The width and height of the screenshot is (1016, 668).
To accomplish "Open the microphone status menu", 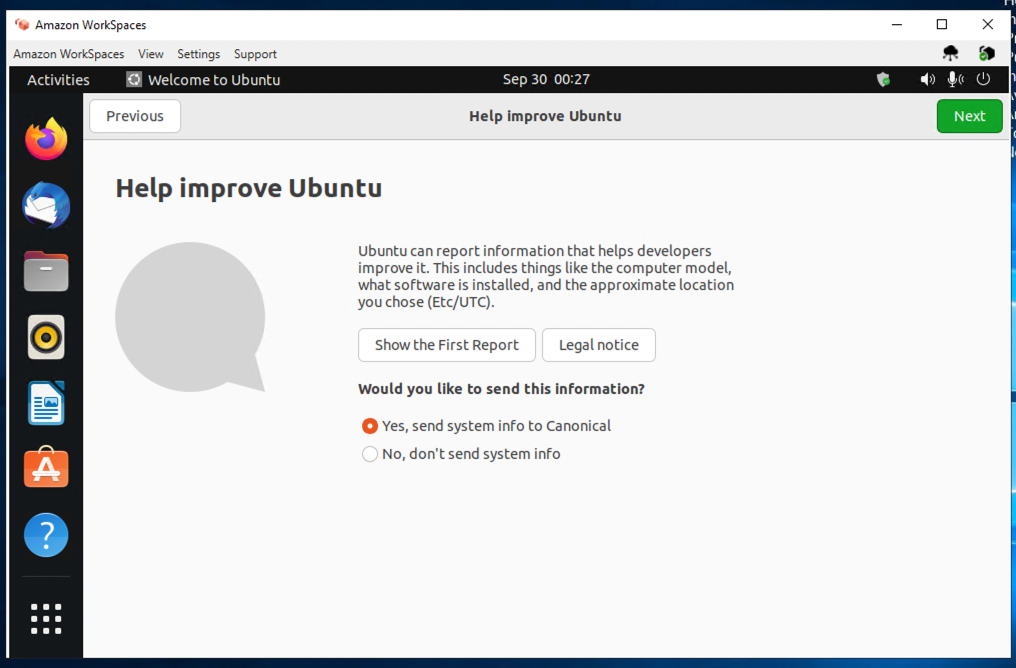I will [x=955, y=79].
